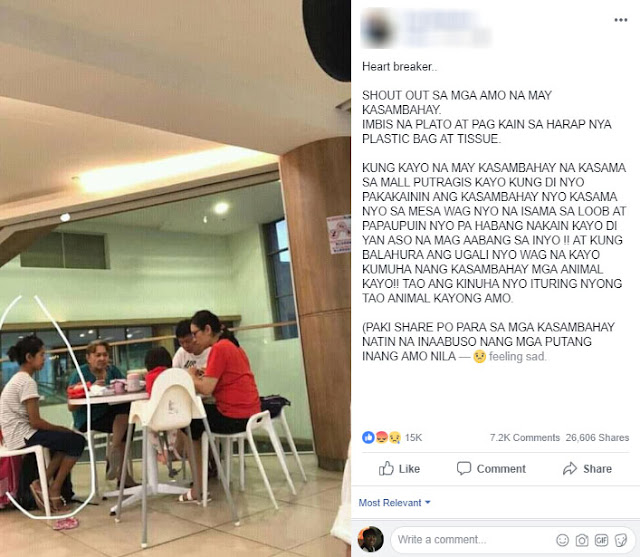
Task: Click the feeling sad status text
Action: [x=517, y=356]
